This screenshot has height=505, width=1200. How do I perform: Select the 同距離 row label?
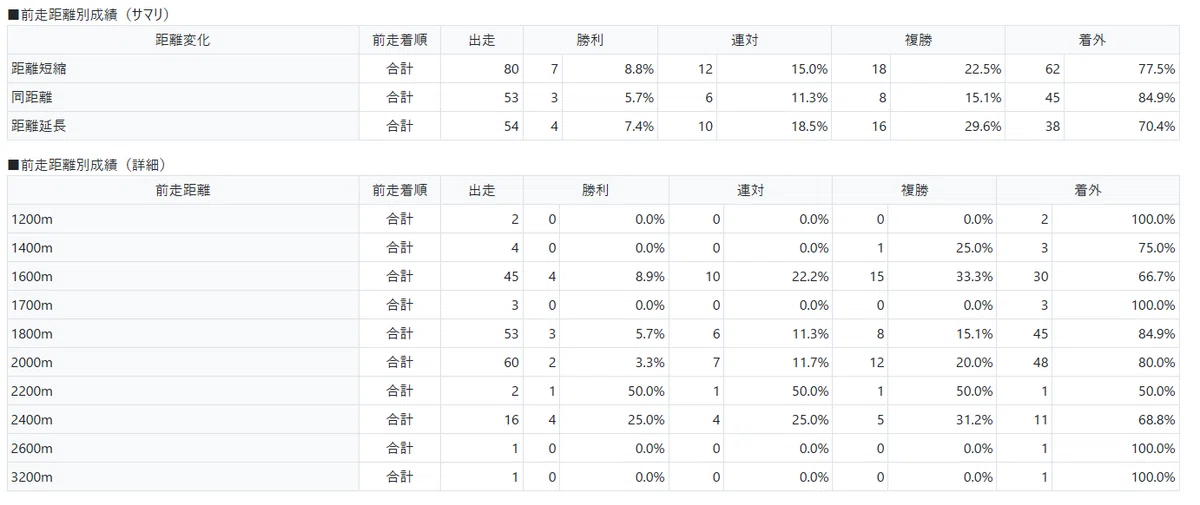tap(32, 98)
